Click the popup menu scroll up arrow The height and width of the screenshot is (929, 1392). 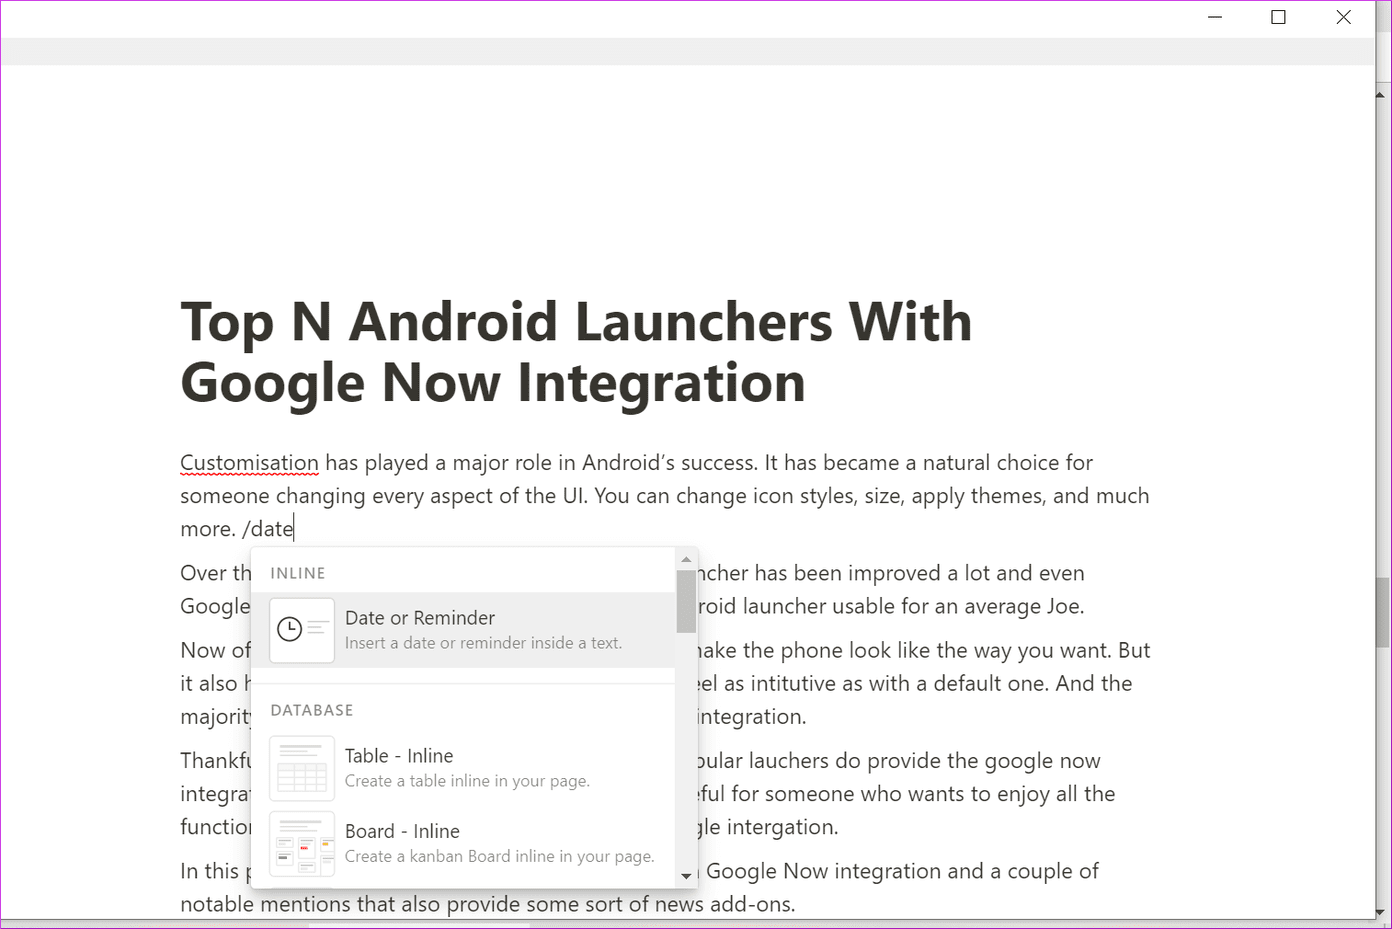(x=686, y=559)
